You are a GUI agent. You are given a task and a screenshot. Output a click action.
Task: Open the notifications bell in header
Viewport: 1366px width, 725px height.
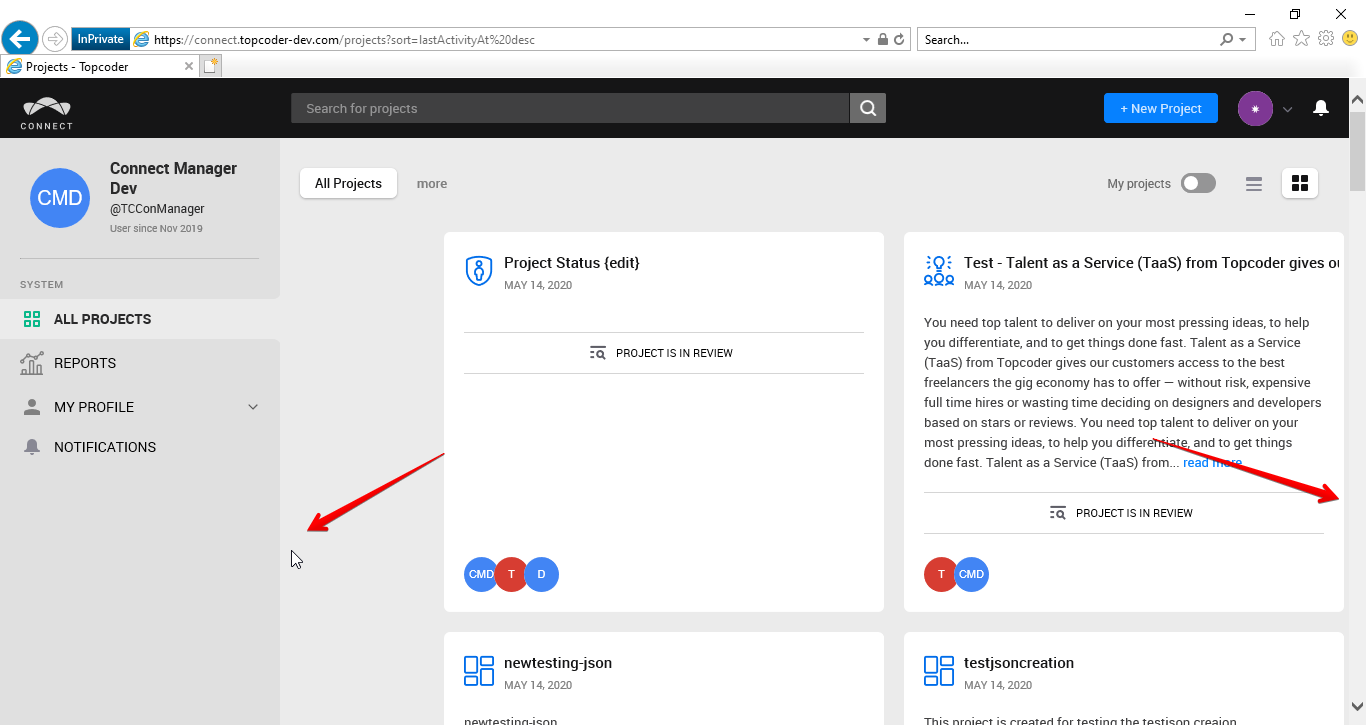click(x=1321, y=108)
